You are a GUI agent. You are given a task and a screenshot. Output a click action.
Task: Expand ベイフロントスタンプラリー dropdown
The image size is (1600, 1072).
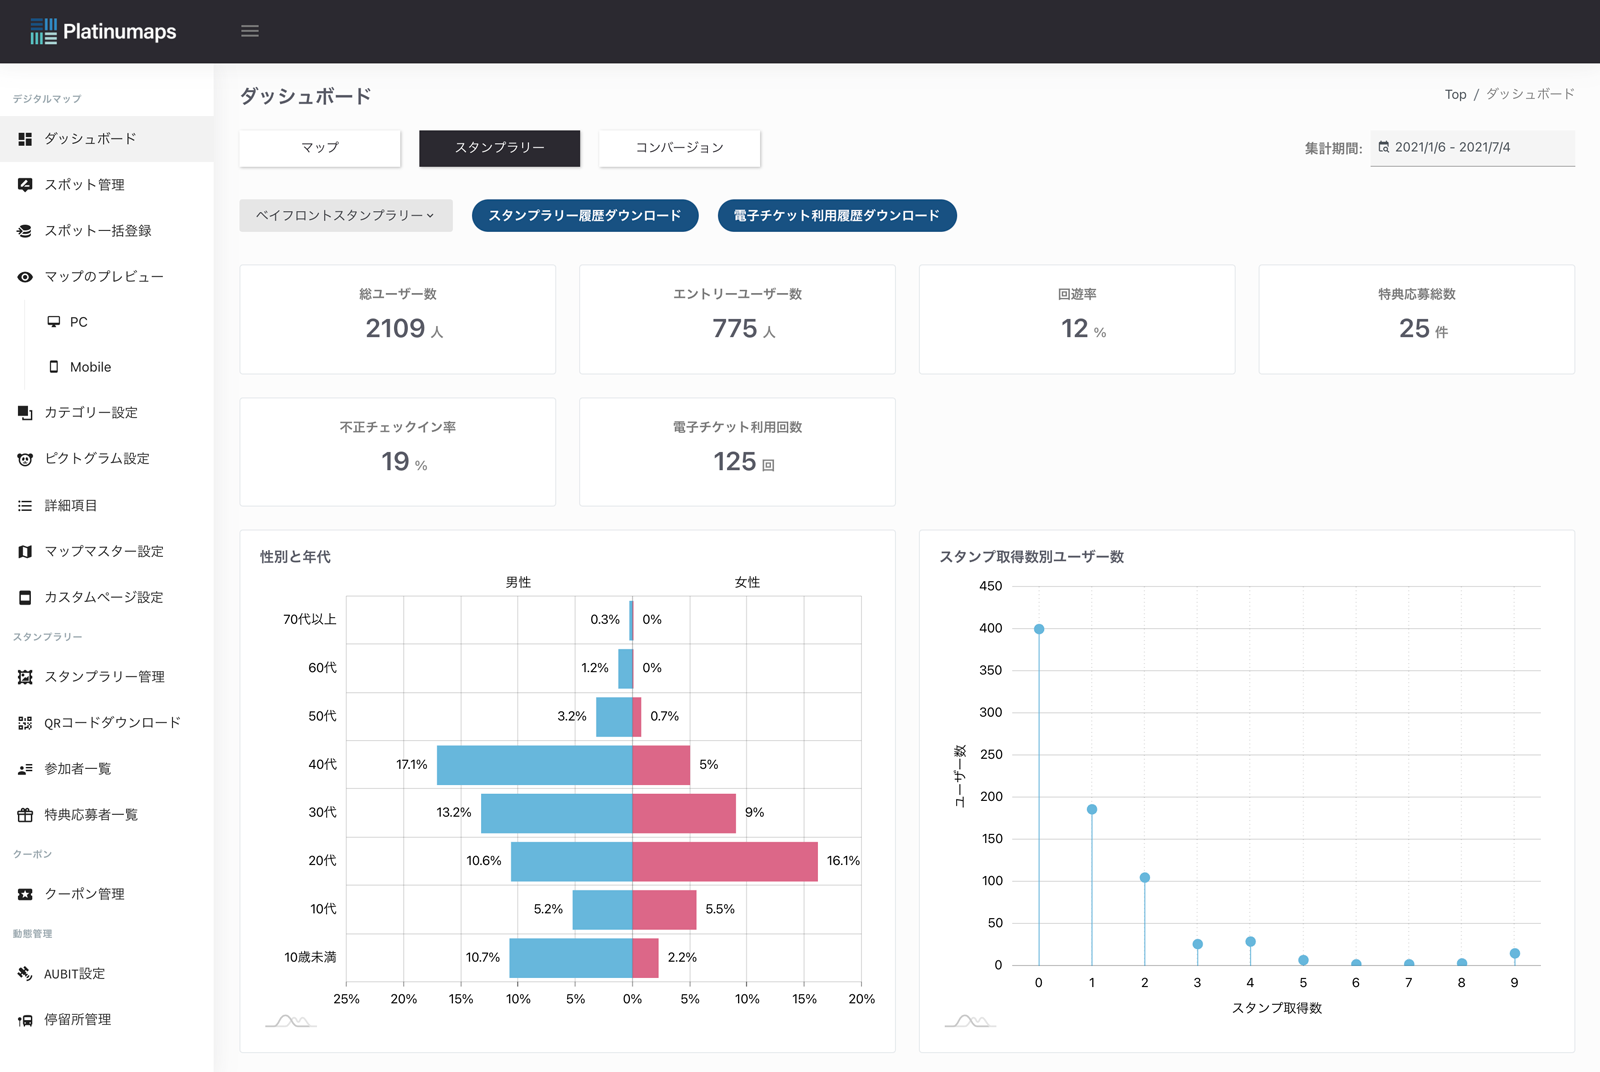pos(346,215)
